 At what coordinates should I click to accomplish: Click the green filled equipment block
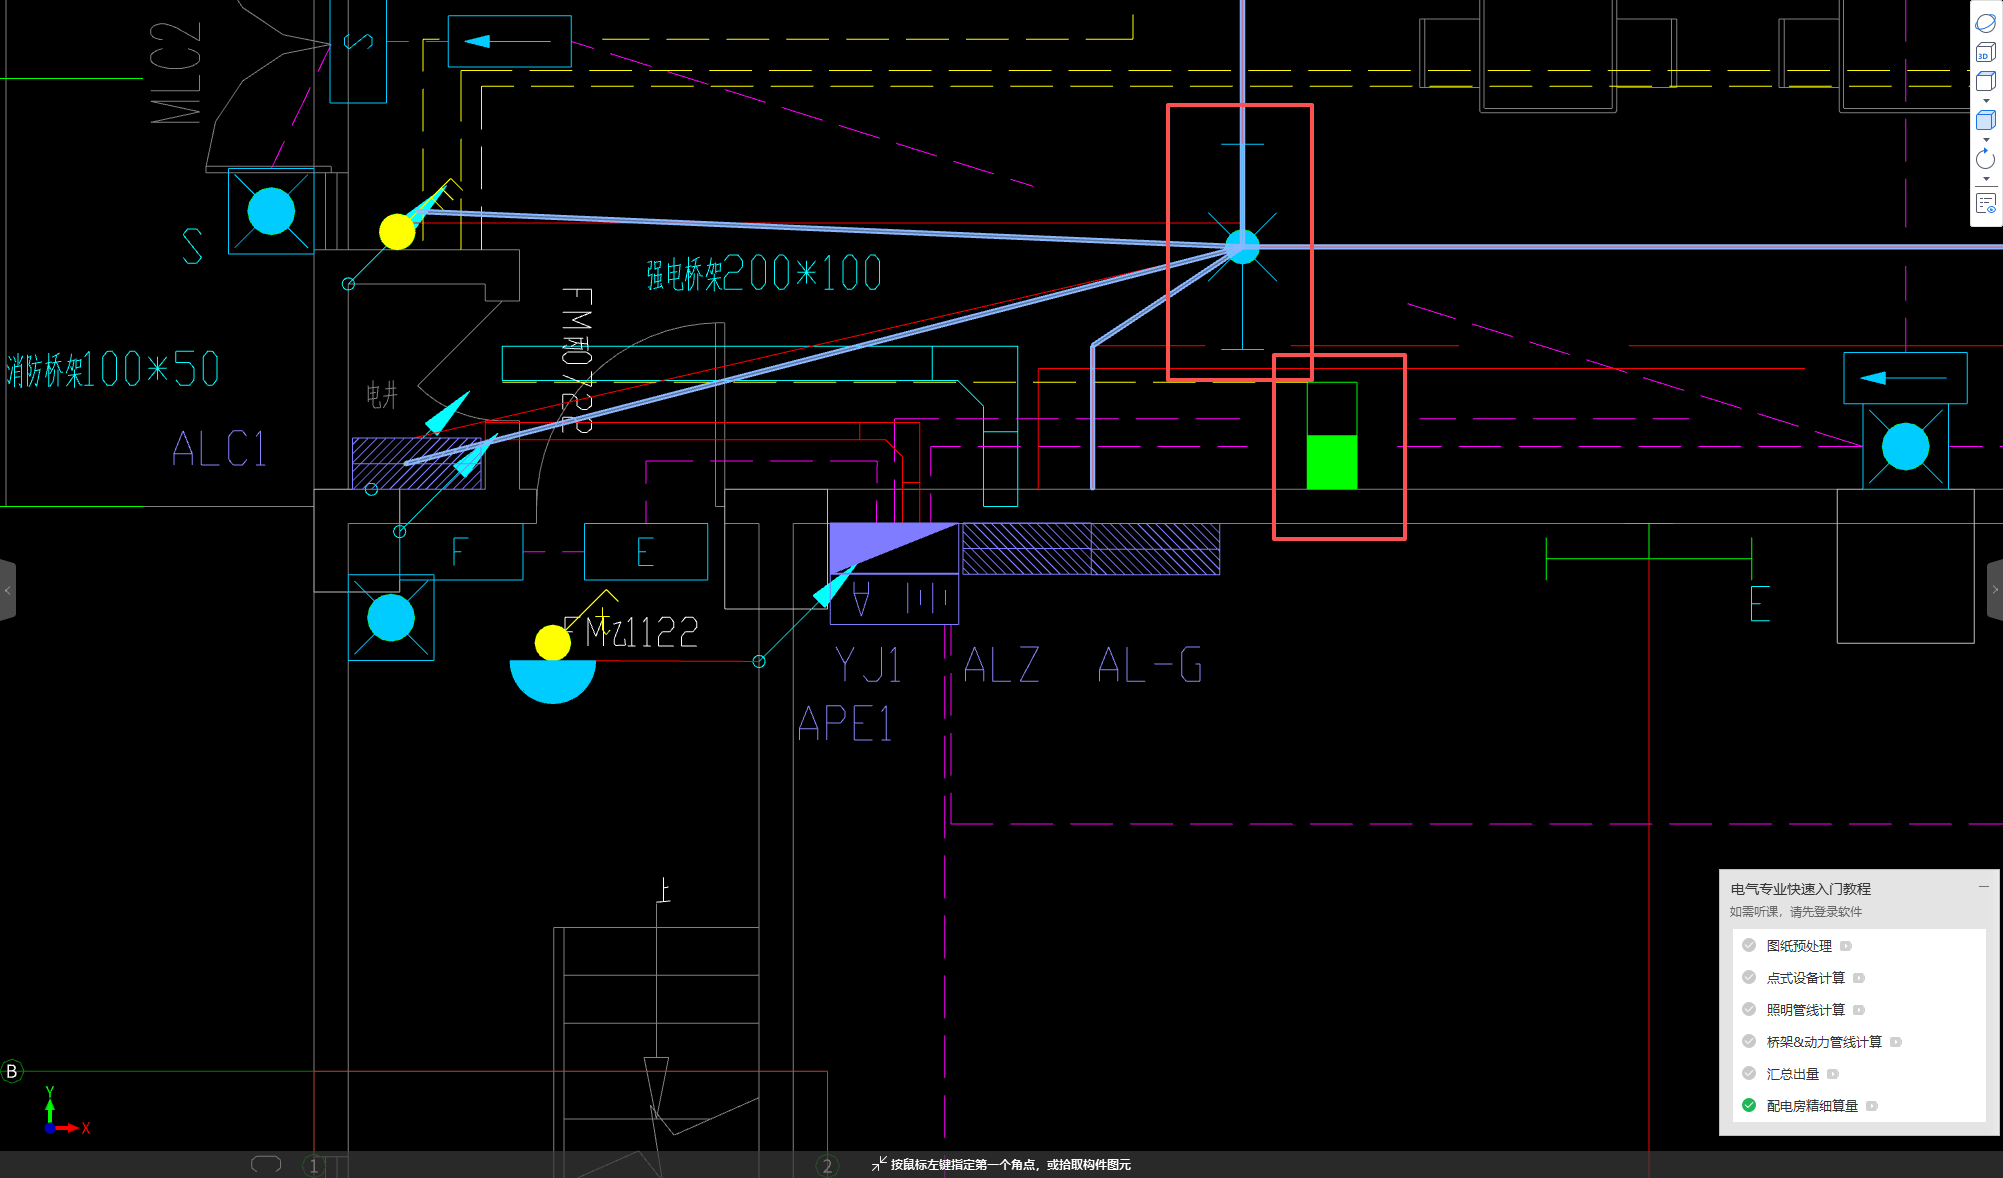pyautogui.click(x=1332, y=462)
